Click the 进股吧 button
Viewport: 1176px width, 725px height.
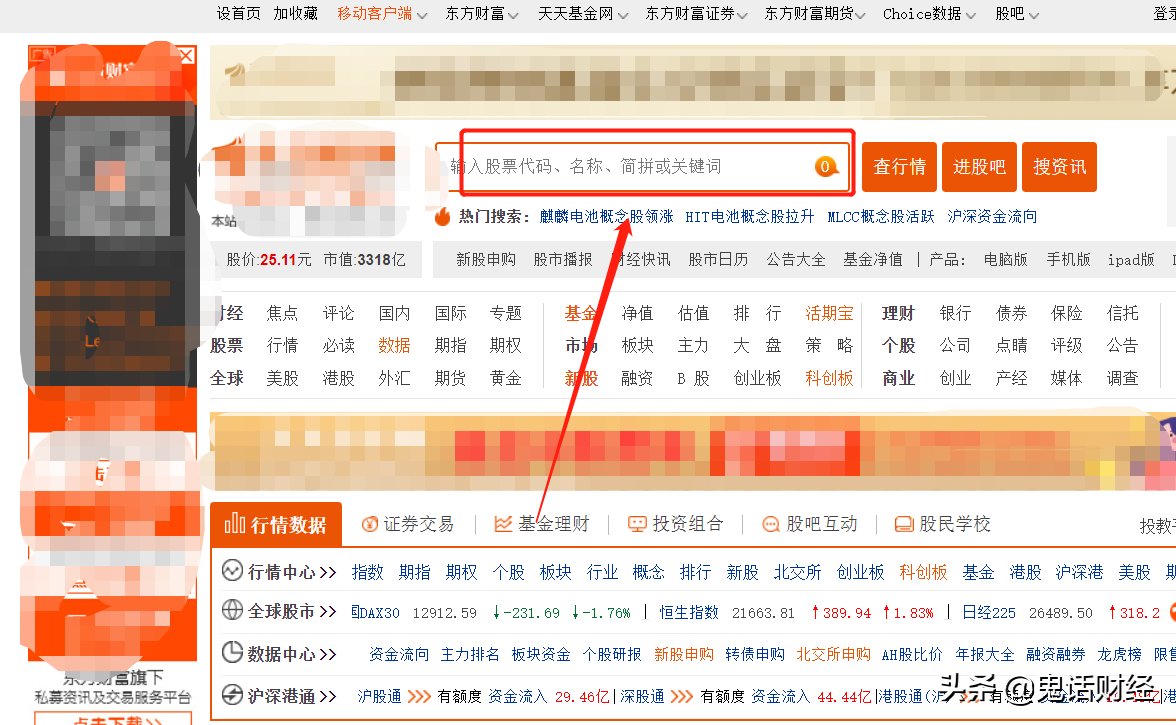point(980,166)
